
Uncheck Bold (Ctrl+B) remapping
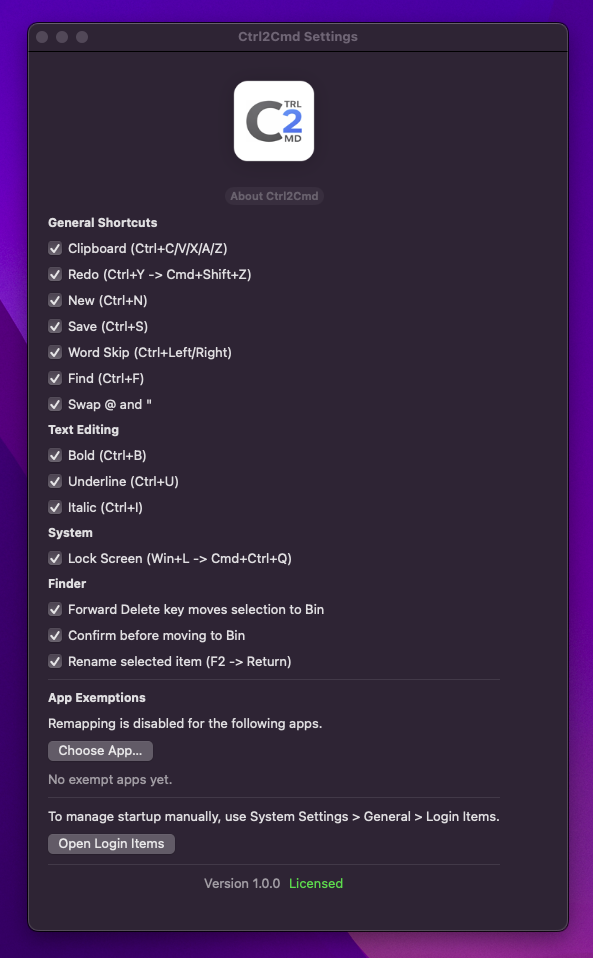(55, 455)
